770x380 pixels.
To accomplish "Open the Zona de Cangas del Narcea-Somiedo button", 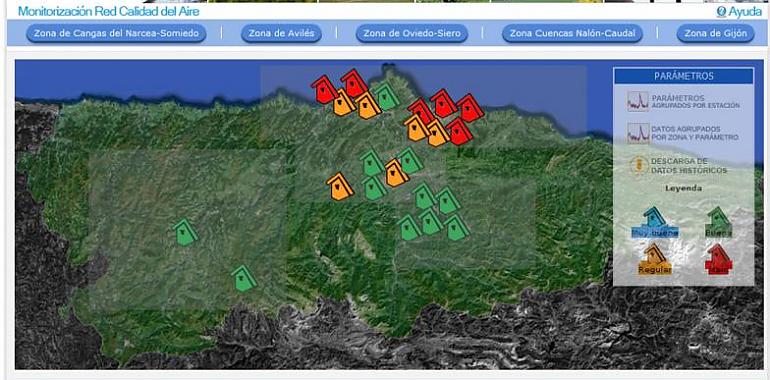I will [x=116, y=33].
